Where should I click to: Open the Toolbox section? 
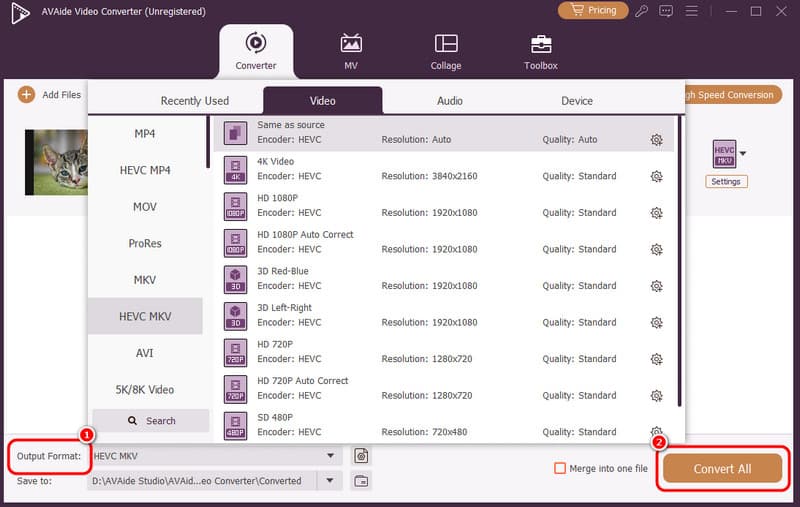pos(541,53)
